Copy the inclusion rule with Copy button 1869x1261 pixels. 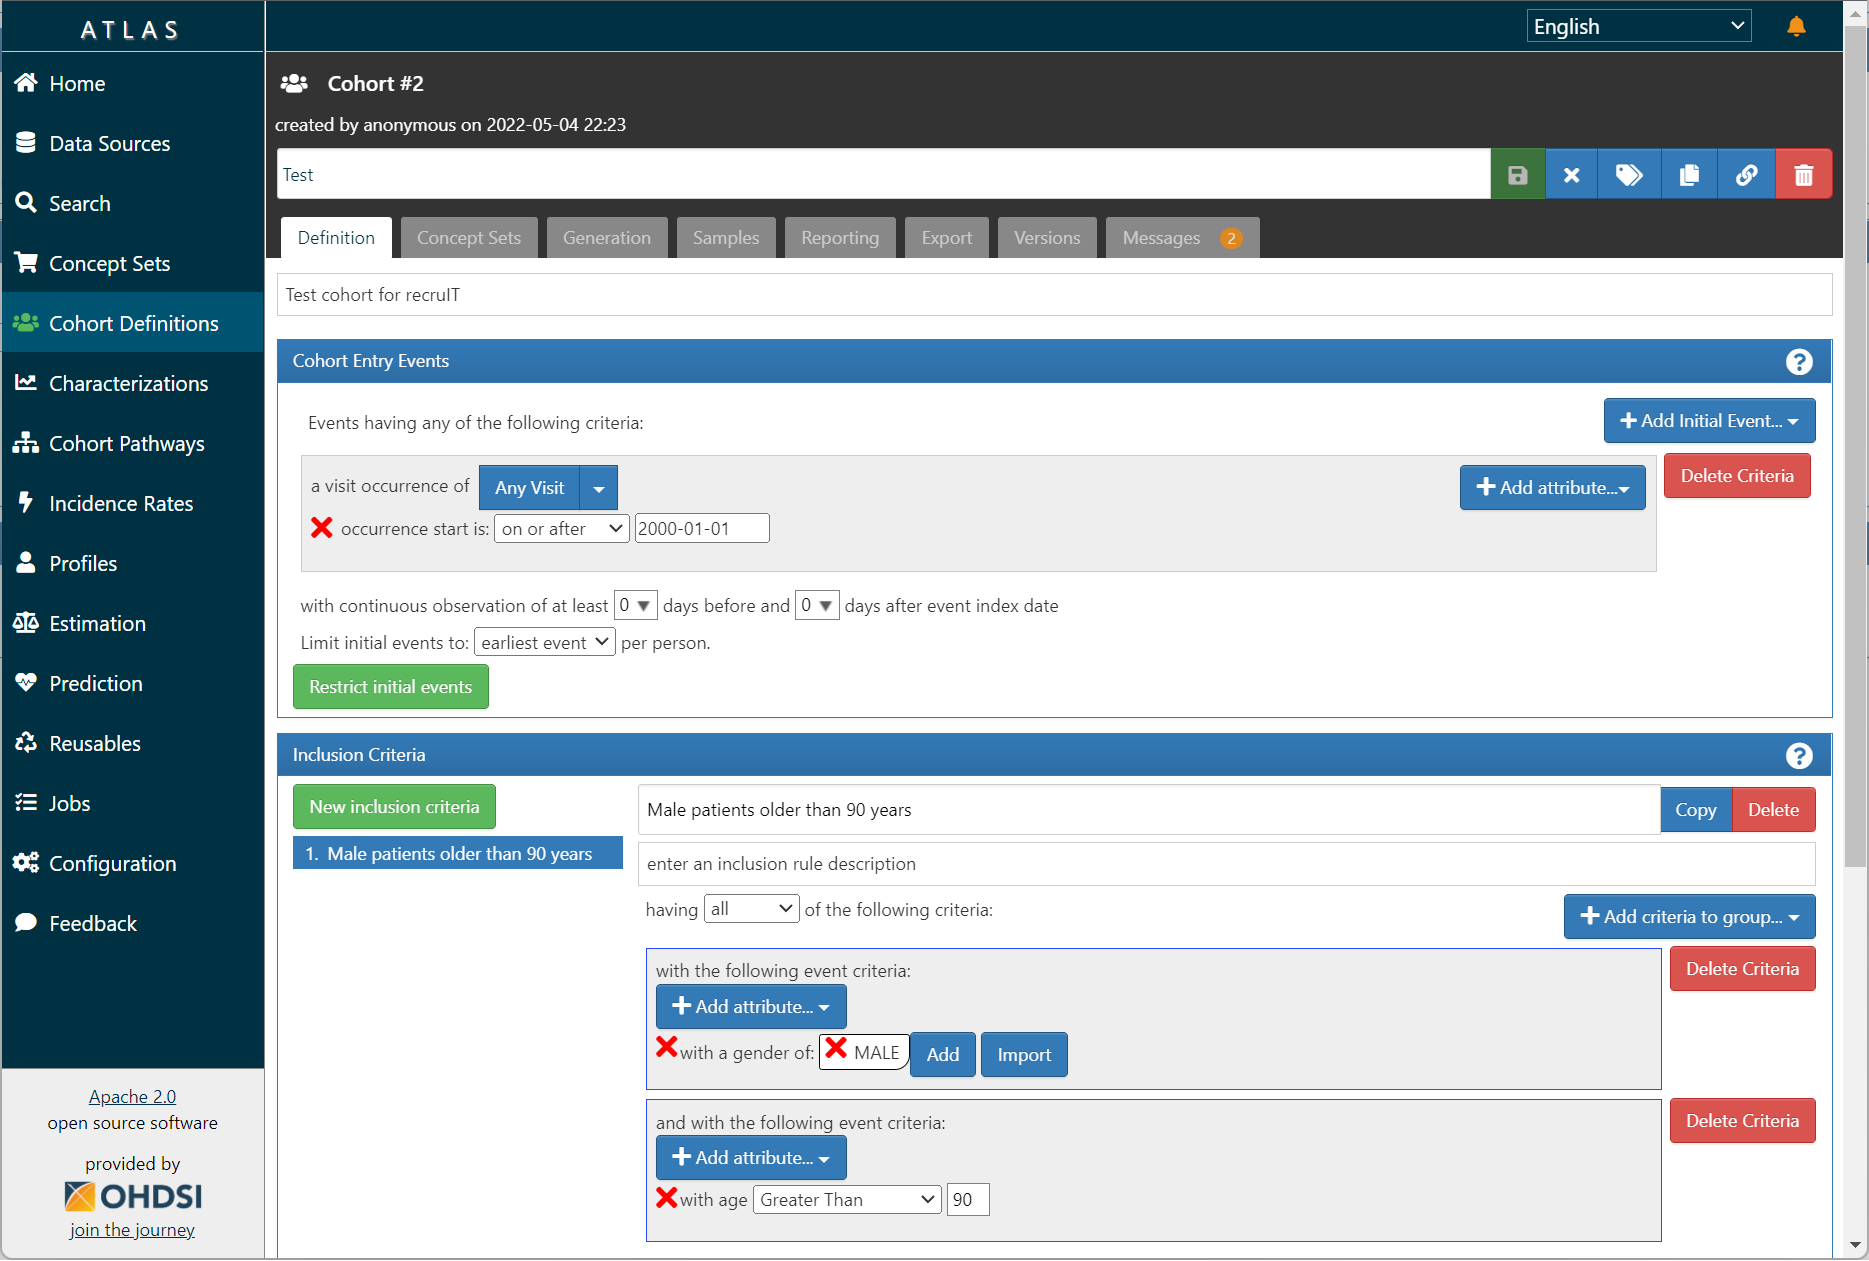1695,810
